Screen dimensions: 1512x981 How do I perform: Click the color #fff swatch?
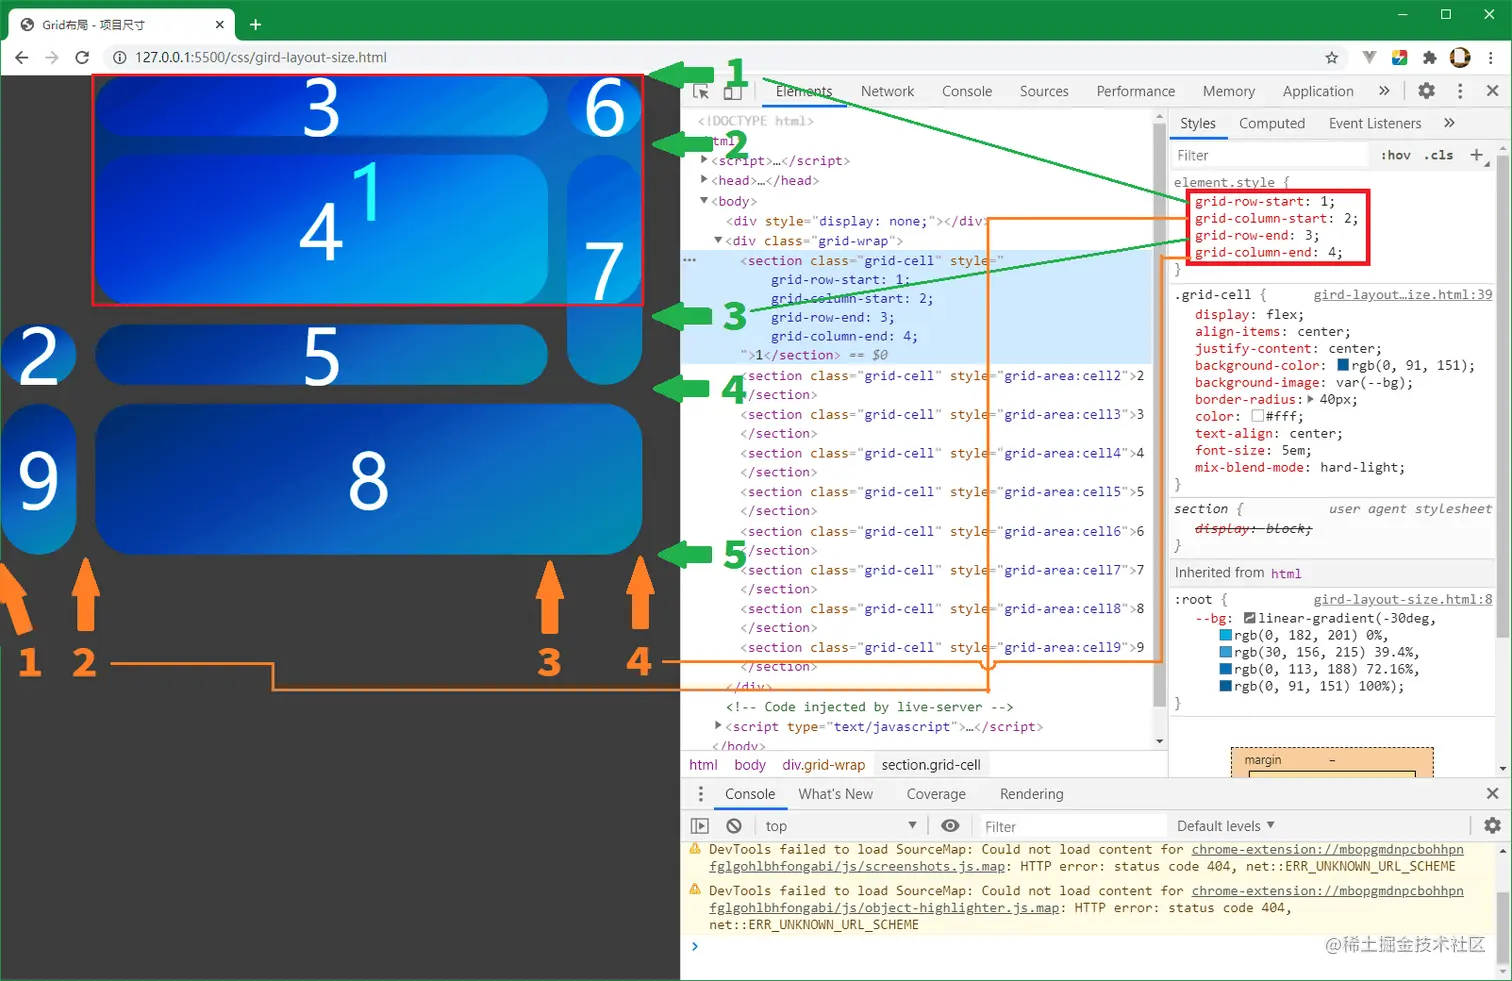1257,415
